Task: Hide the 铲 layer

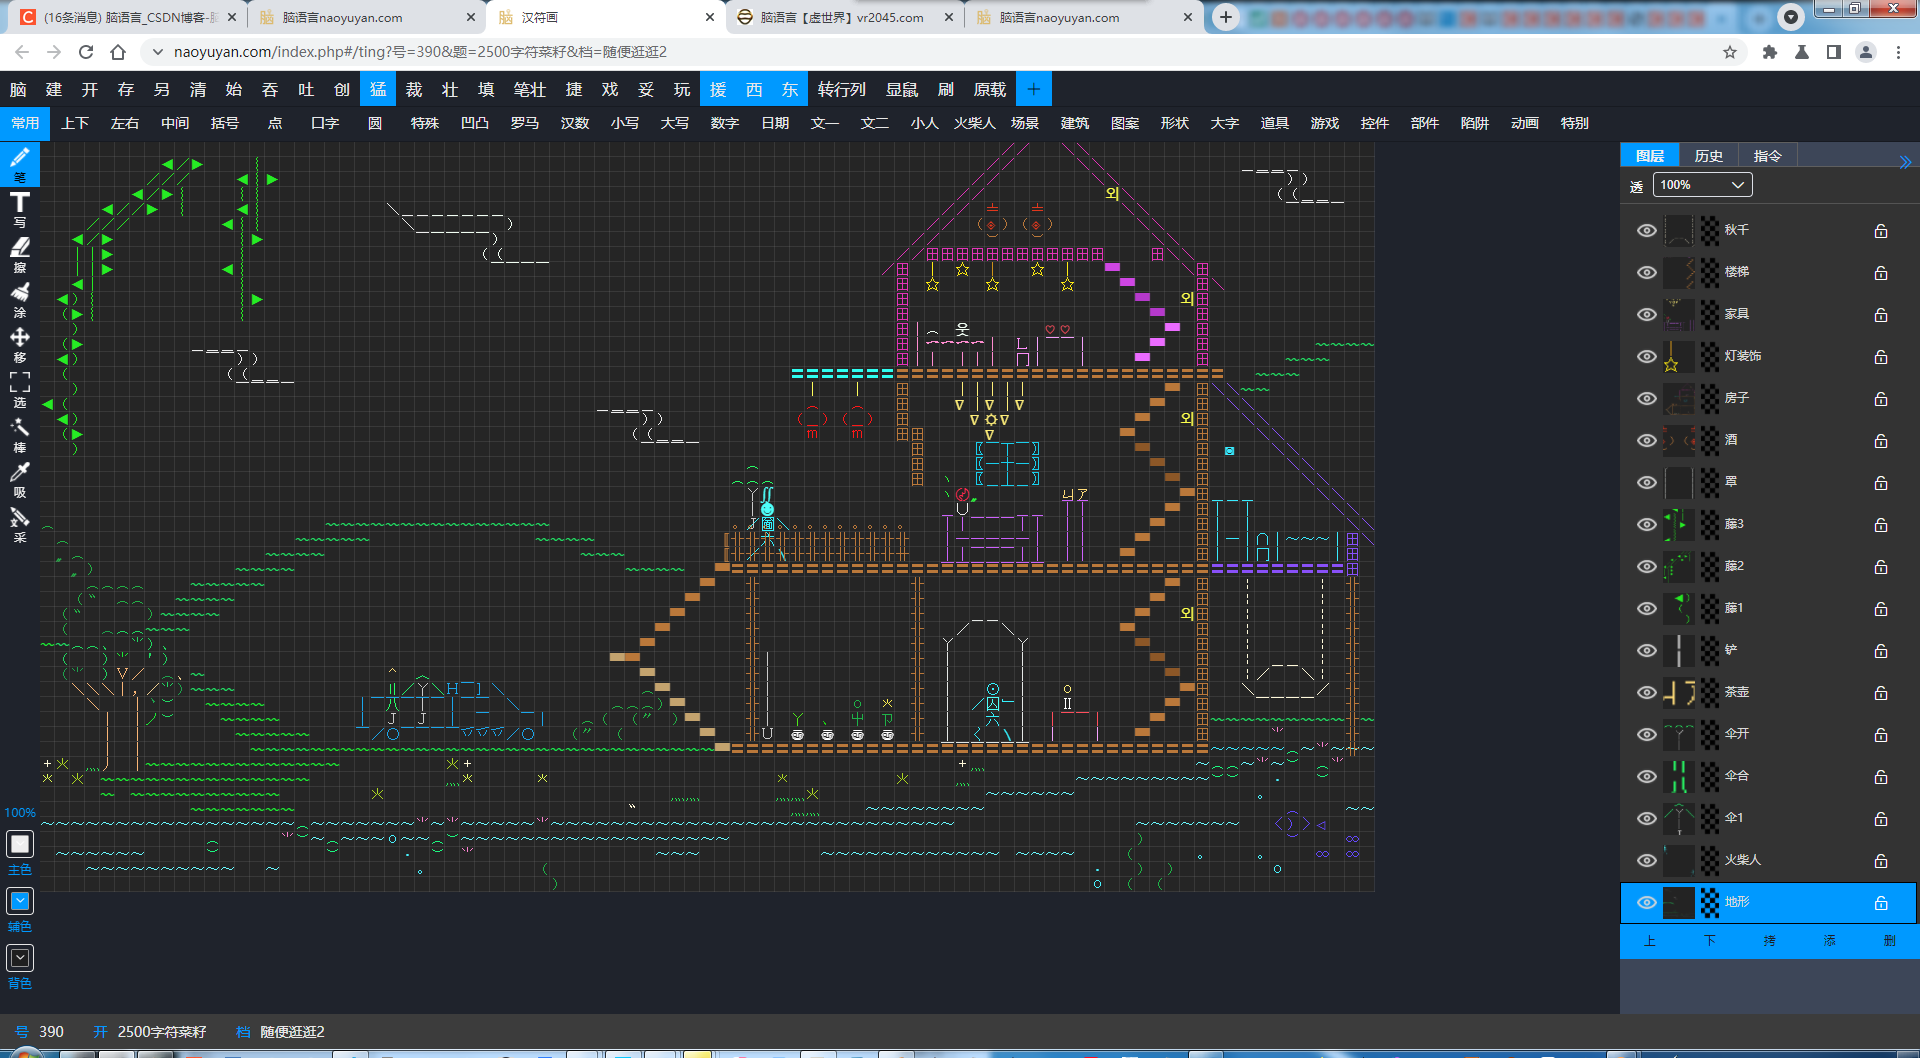Action: pos(1647,651)
